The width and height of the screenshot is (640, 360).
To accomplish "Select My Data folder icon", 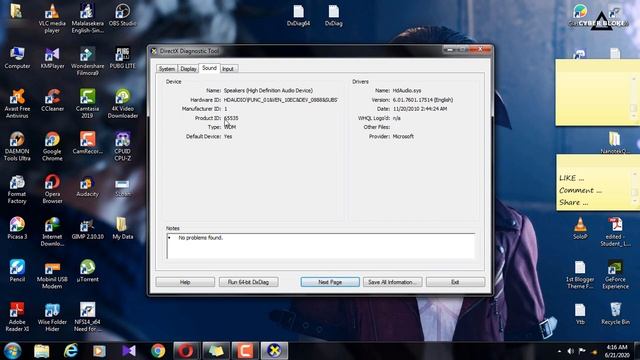I will [122, 229].
